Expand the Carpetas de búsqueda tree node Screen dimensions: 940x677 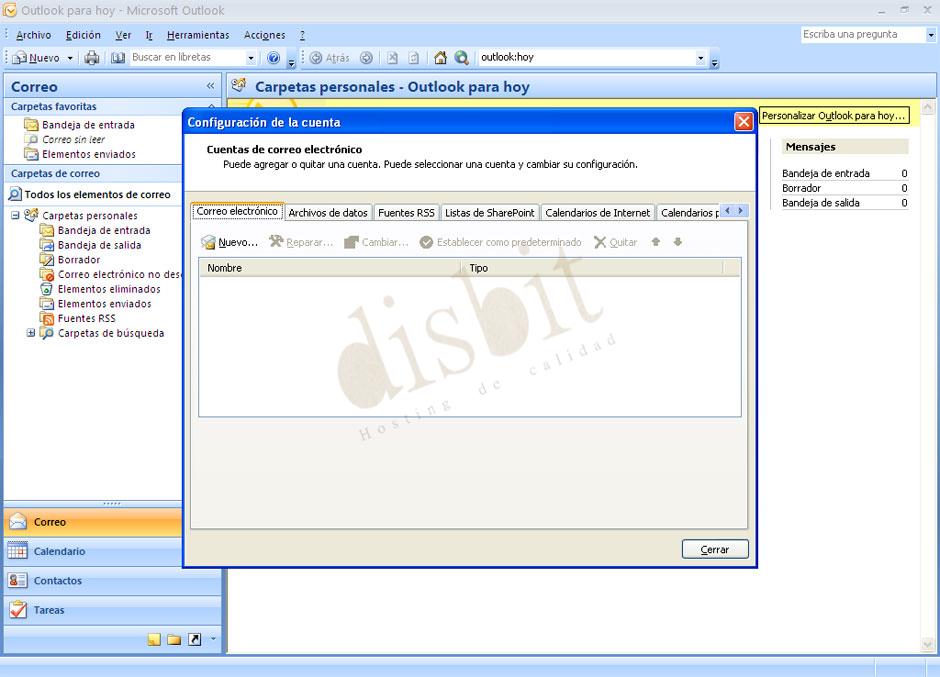point(31,333)
